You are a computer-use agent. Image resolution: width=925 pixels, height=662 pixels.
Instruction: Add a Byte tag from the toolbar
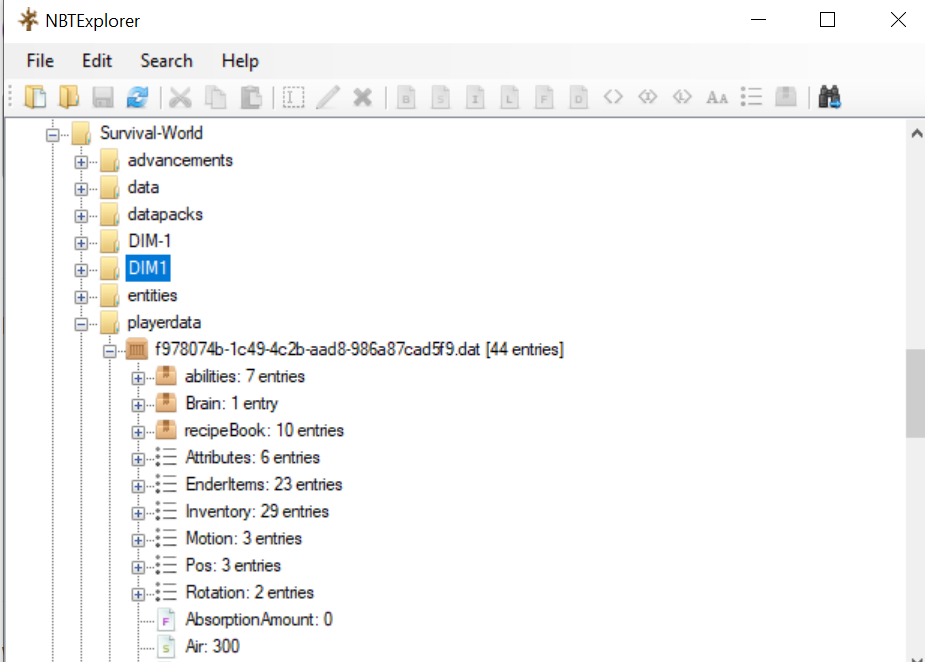pyautogui.click(x=405, y=97)
